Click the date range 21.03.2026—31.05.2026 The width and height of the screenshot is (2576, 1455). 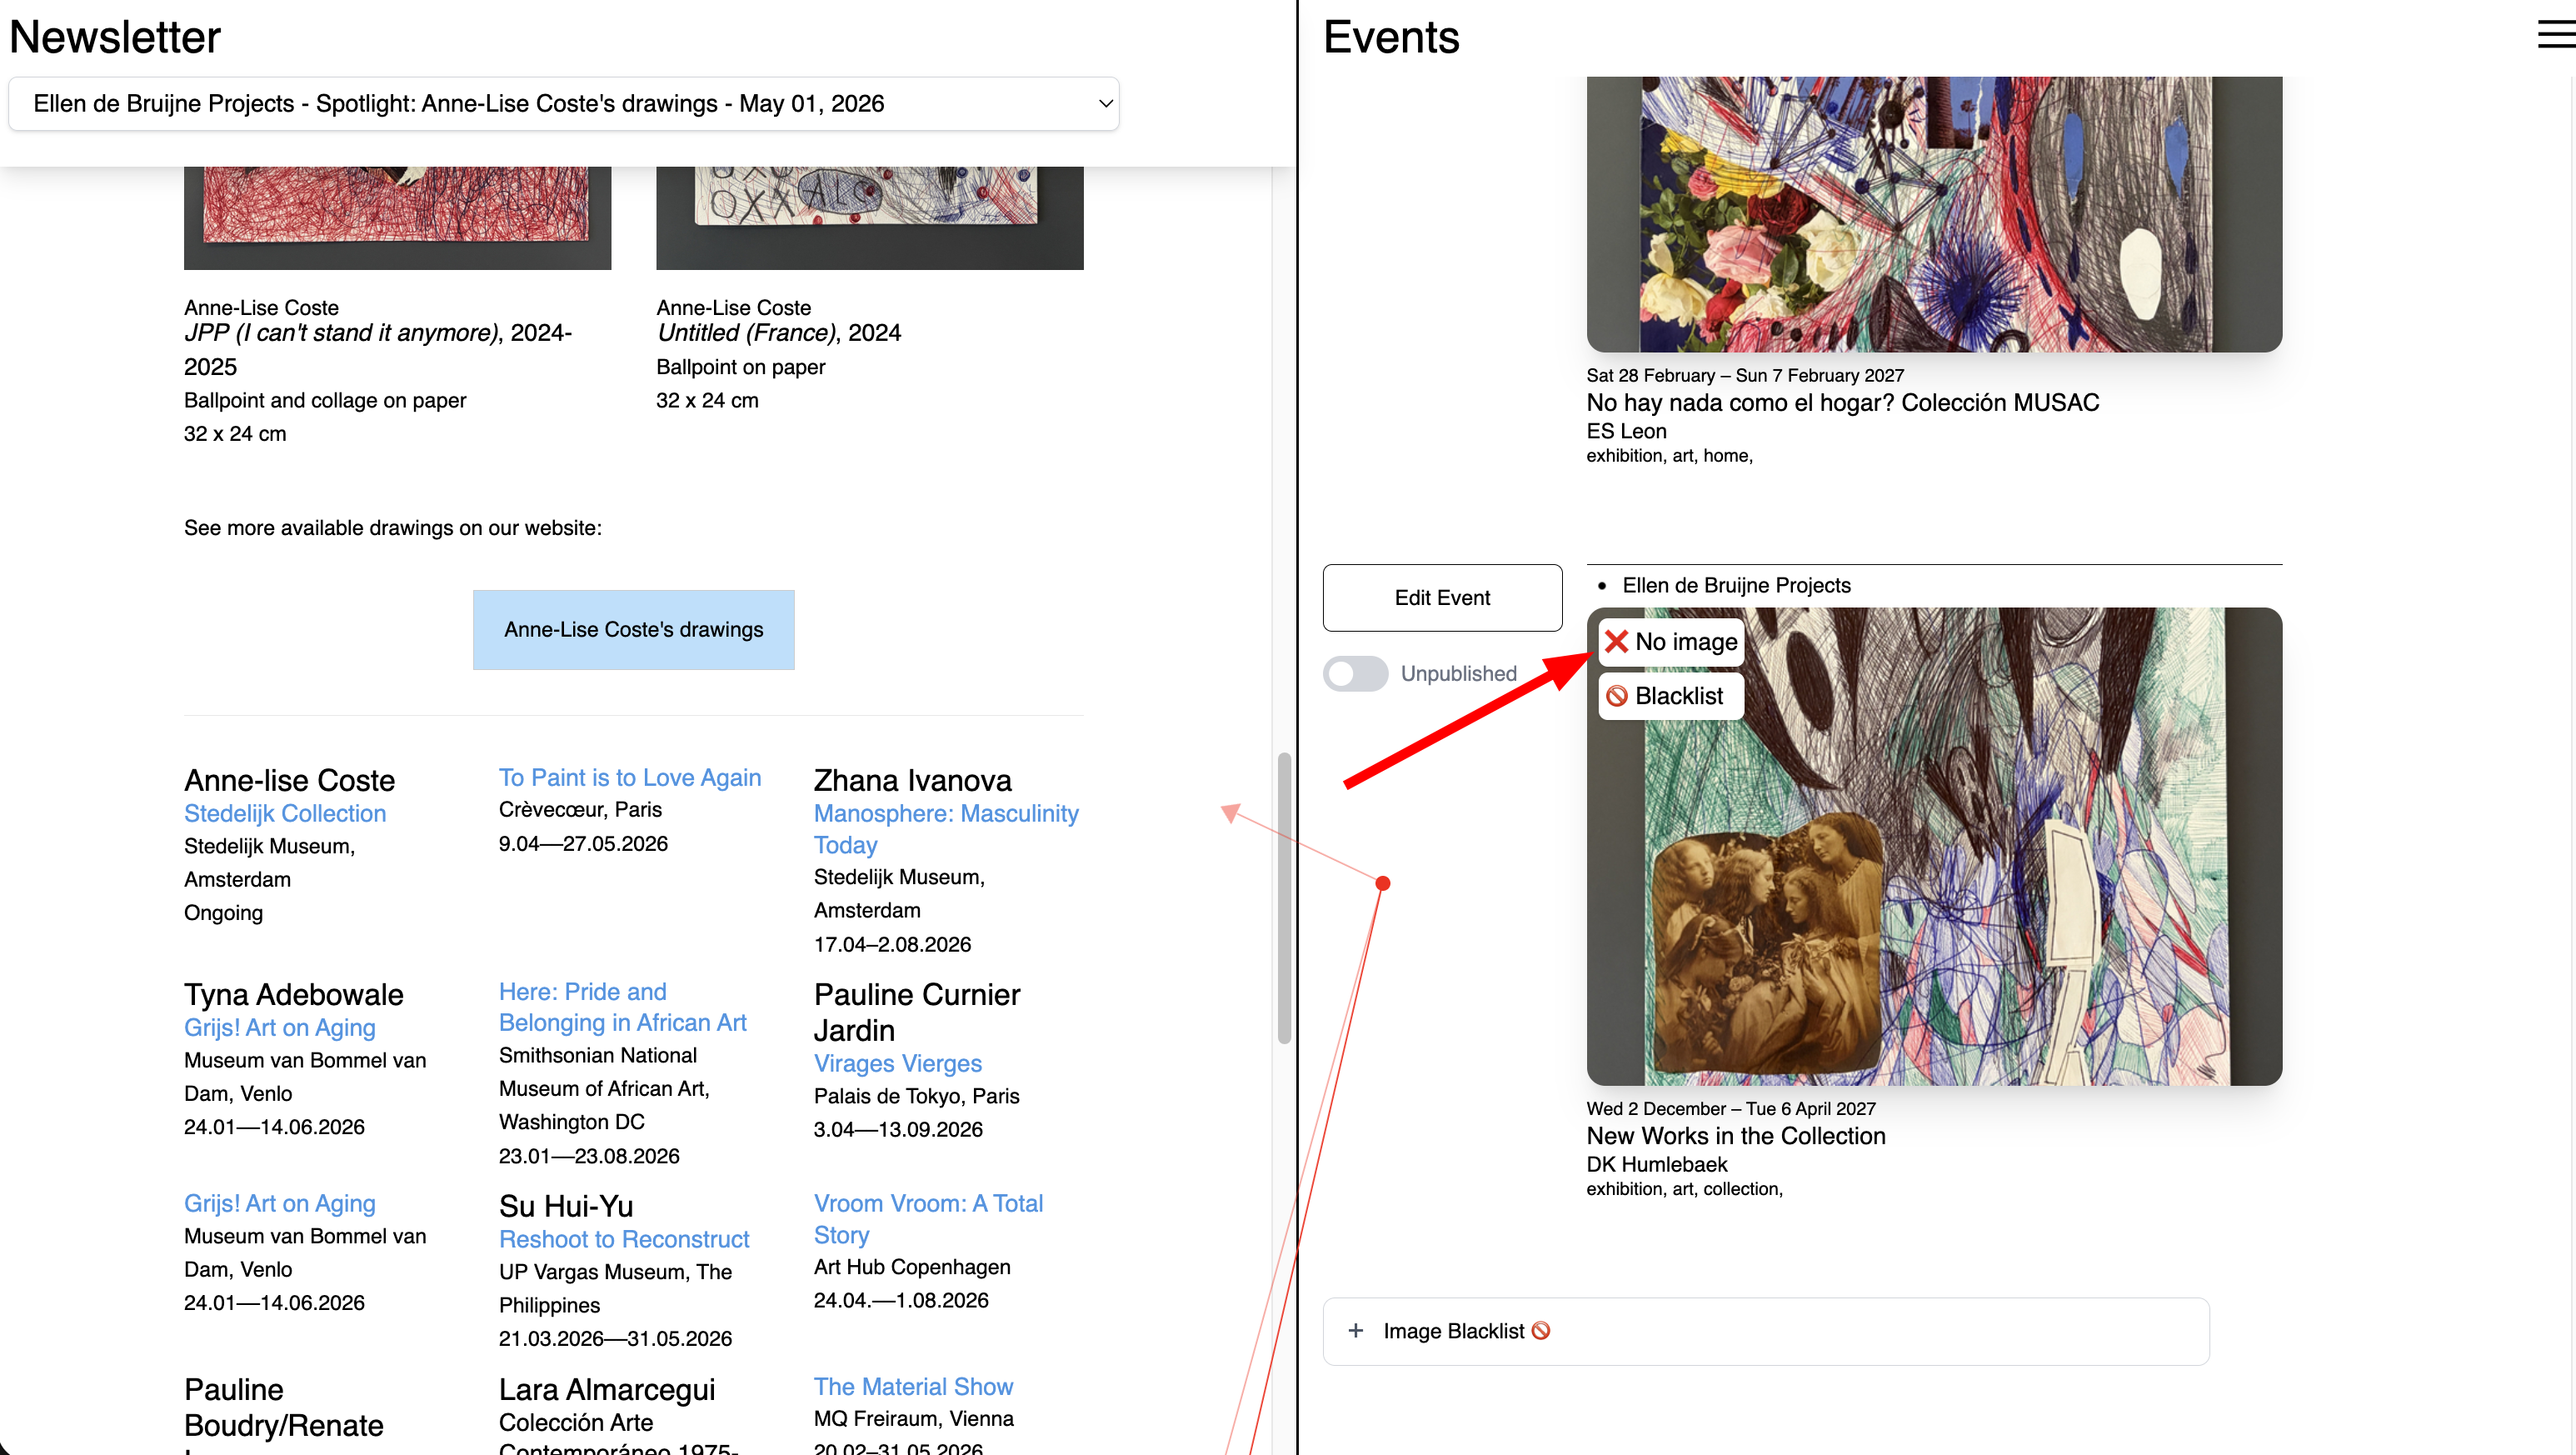(616, 1339)
